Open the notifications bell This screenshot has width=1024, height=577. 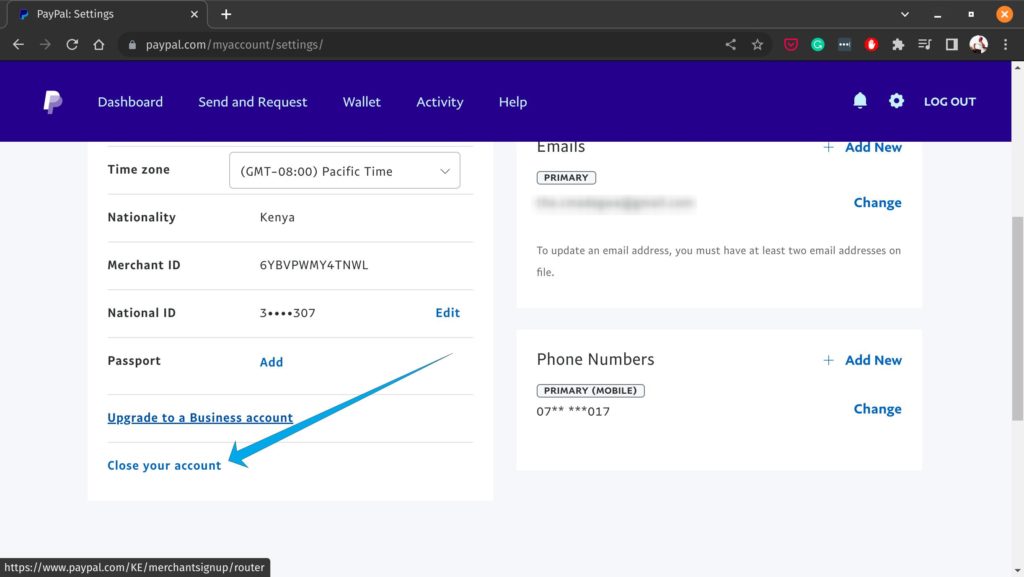(x=859, y=101)
